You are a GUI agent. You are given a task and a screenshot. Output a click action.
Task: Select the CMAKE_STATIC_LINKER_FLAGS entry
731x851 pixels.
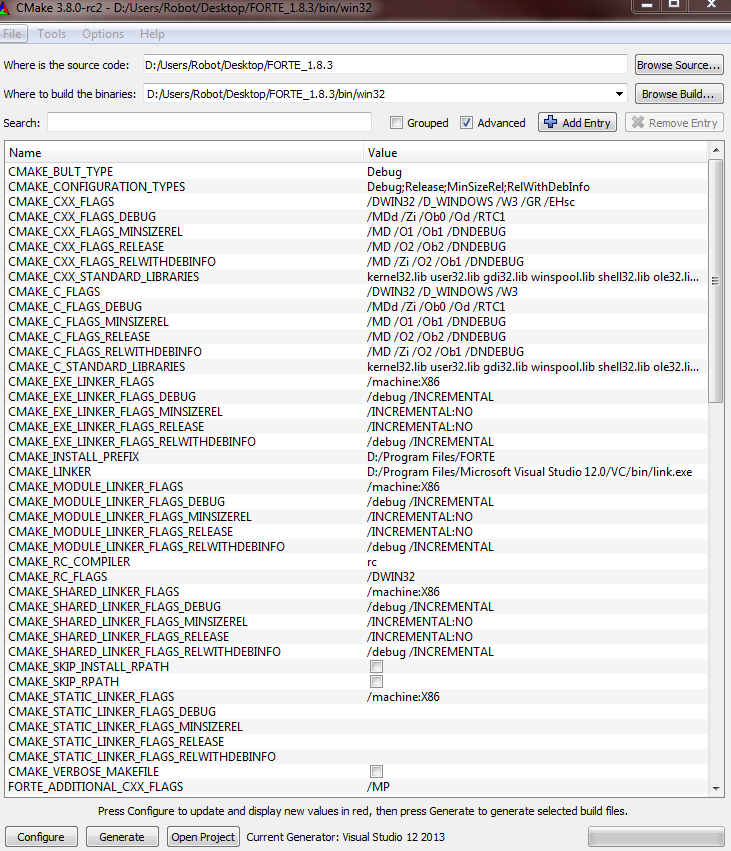click(x=91, y=697)
